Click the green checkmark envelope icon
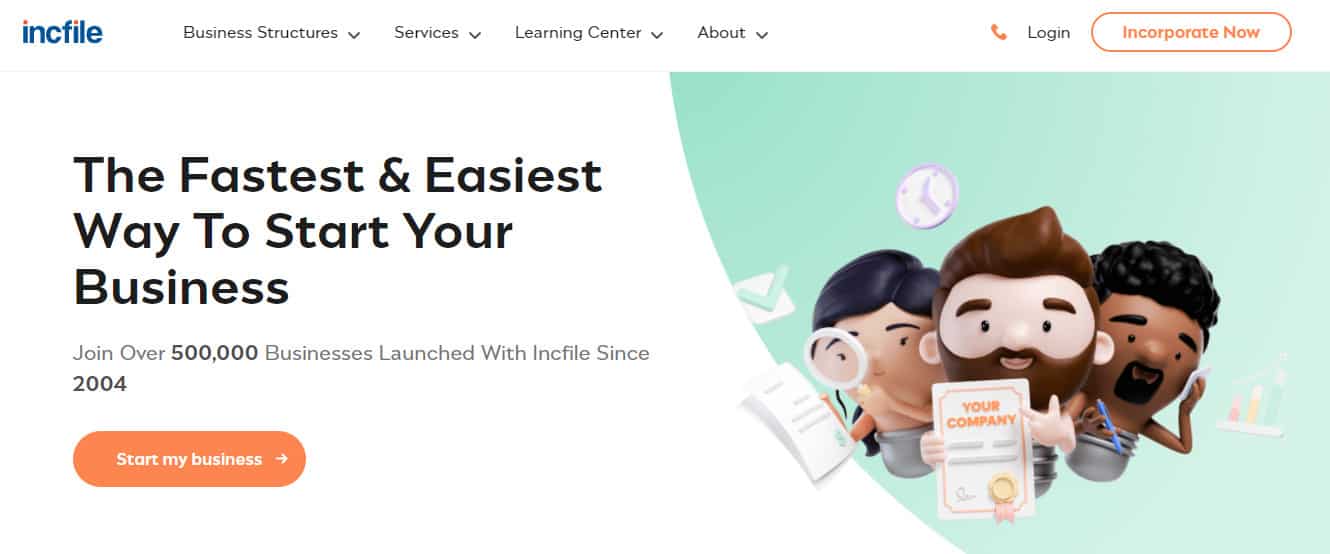 pyautogui.click(x=764, y=293)
